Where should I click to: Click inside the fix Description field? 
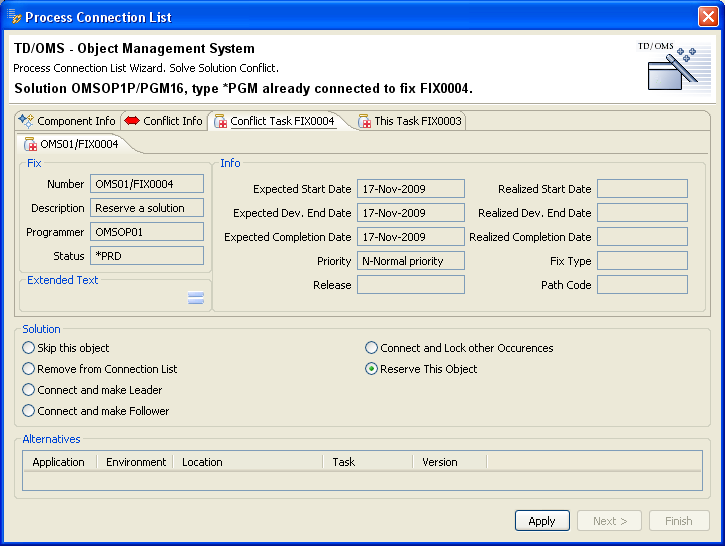pyautogui.click(x=147, y=208)
